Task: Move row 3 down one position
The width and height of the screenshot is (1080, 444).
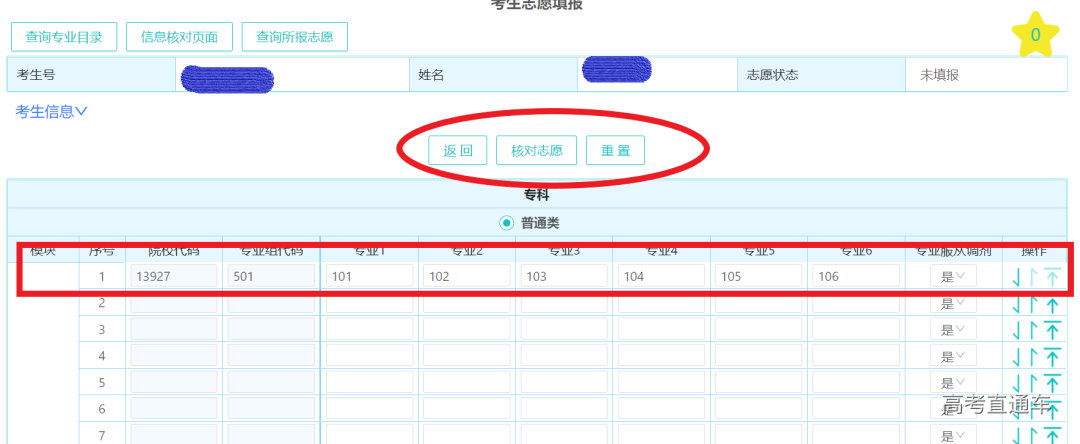Action: tap(1017, 330)
